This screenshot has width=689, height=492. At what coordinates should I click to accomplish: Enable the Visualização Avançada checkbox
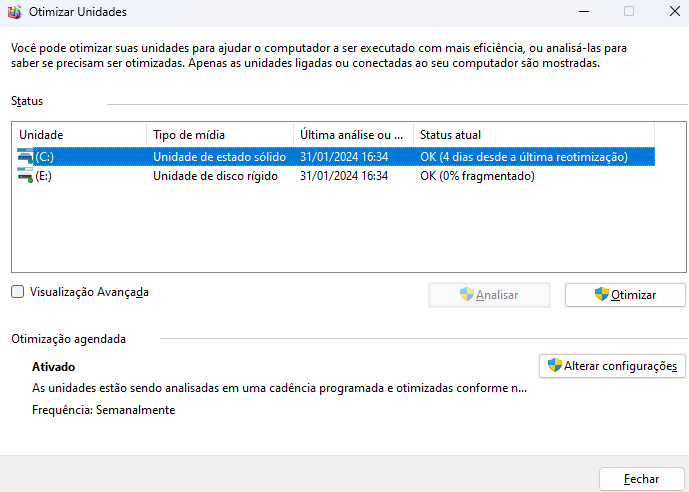[18, 292]
